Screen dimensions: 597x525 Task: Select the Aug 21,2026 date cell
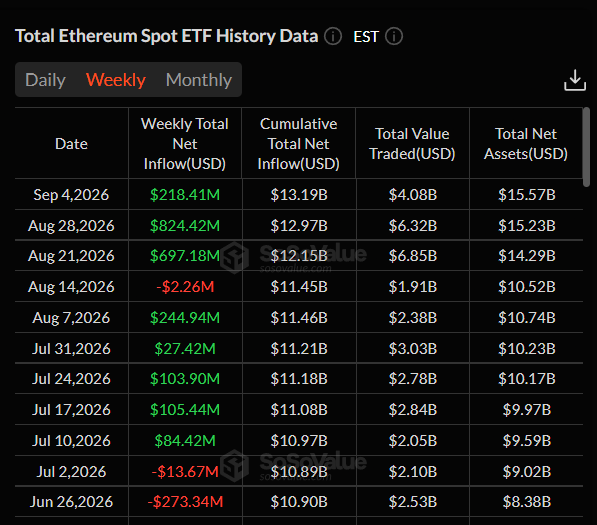pyautogui.click(x=71, y=255)
